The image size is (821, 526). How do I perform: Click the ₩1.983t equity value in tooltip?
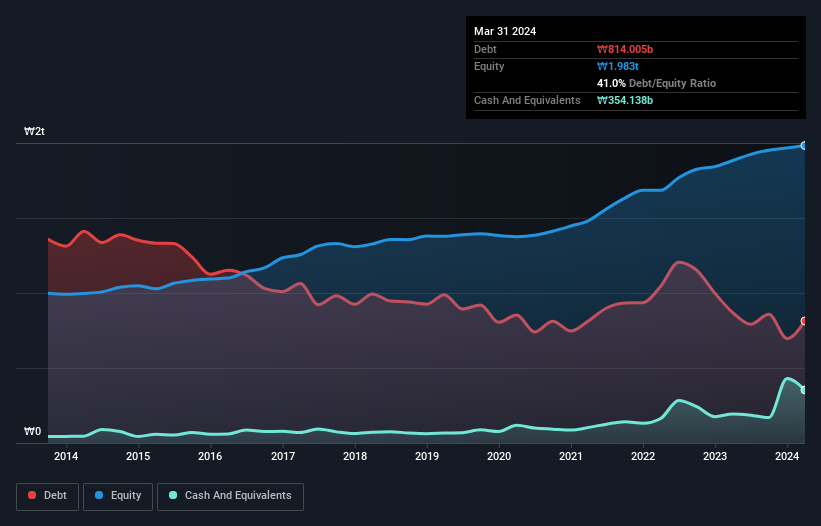point(618,66)
